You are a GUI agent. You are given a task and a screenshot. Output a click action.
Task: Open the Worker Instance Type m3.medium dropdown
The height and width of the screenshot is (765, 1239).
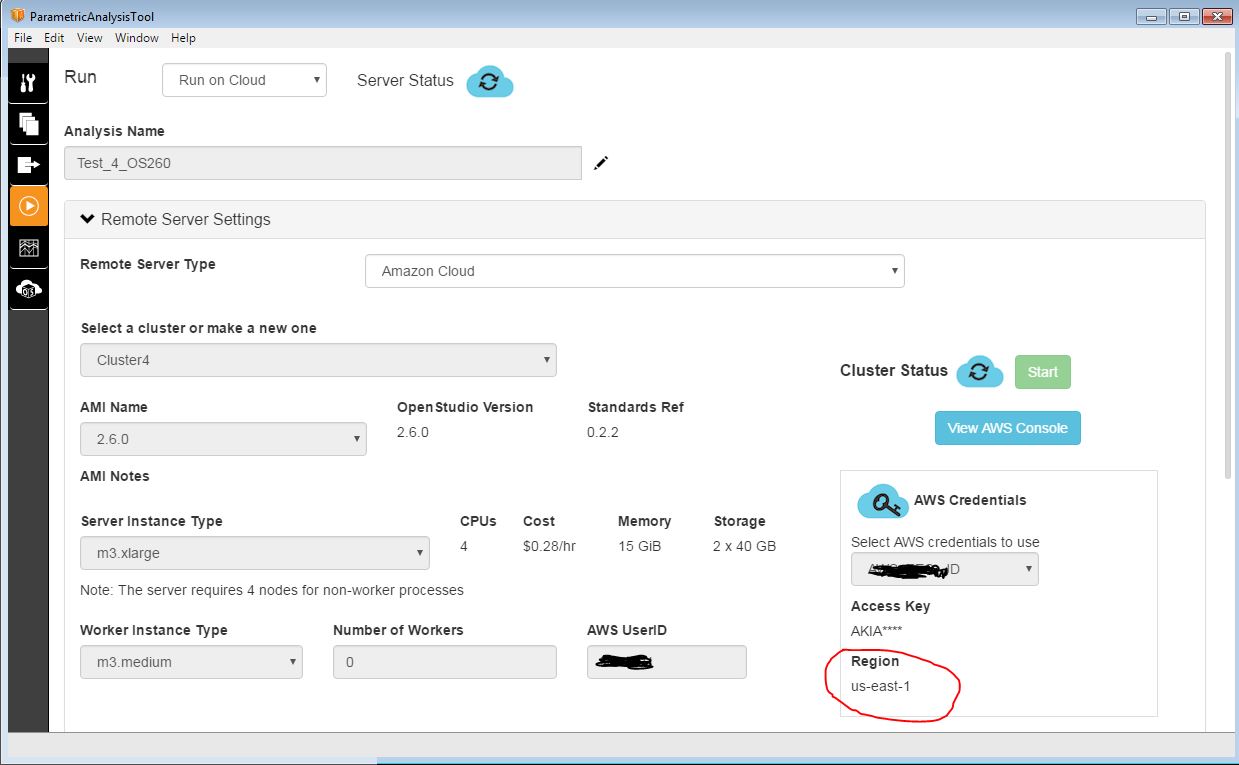click(191, 662)
